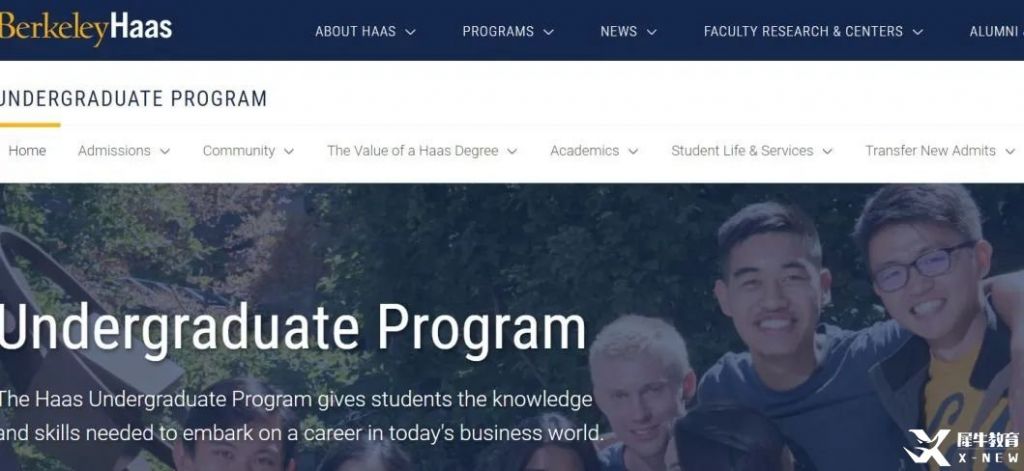The height and width of the screenshot is (471, 1024).
Task: Click the Berkeley Haas logo
Action: pyautogui.click(x=86, y=29)
